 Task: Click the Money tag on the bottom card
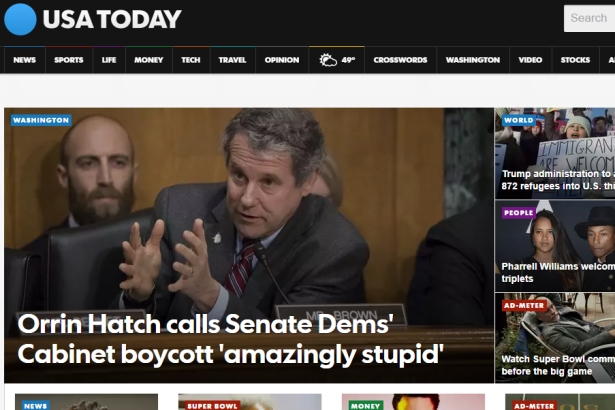click(366, 406)
